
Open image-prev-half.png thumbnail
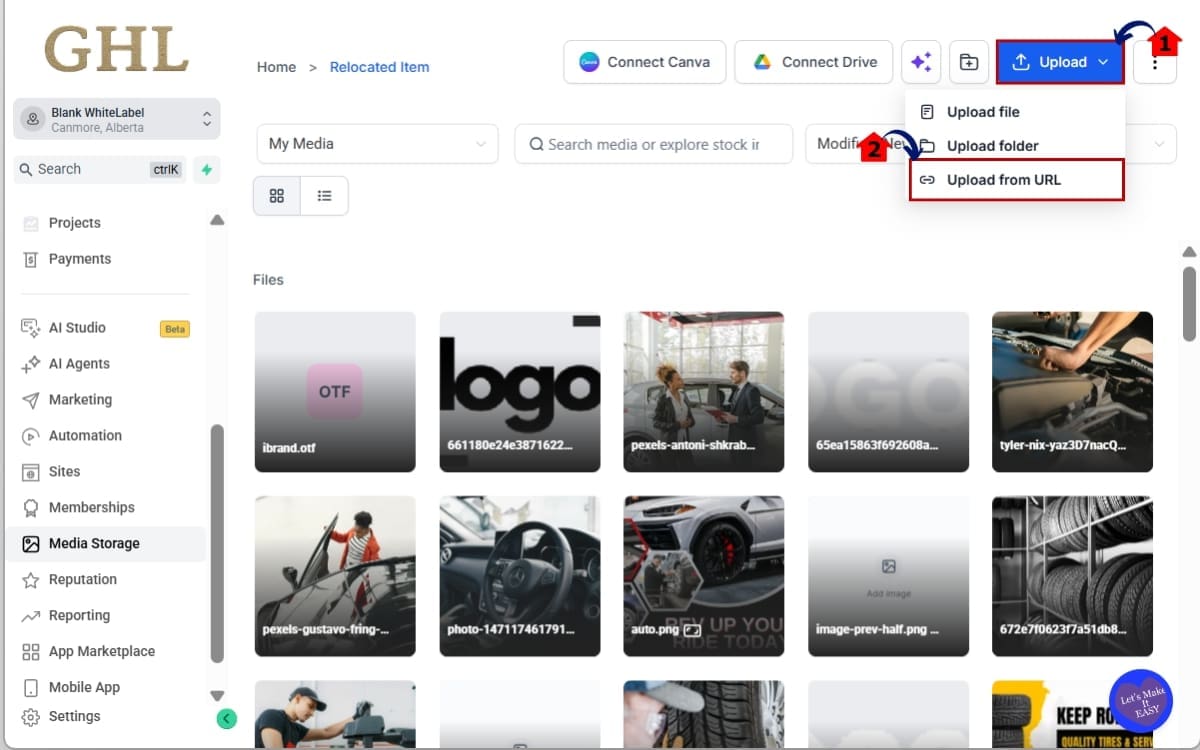pyautogui.click(x=888, y=576)
